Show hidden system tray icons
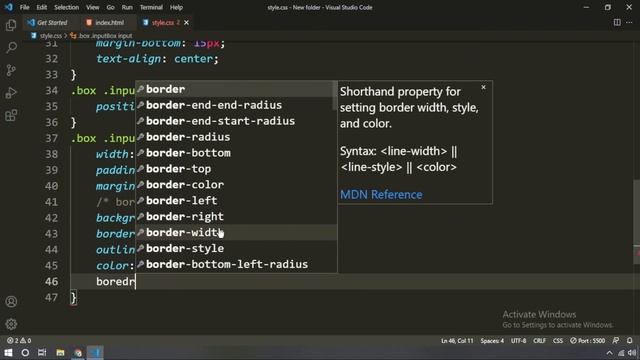 609,353
